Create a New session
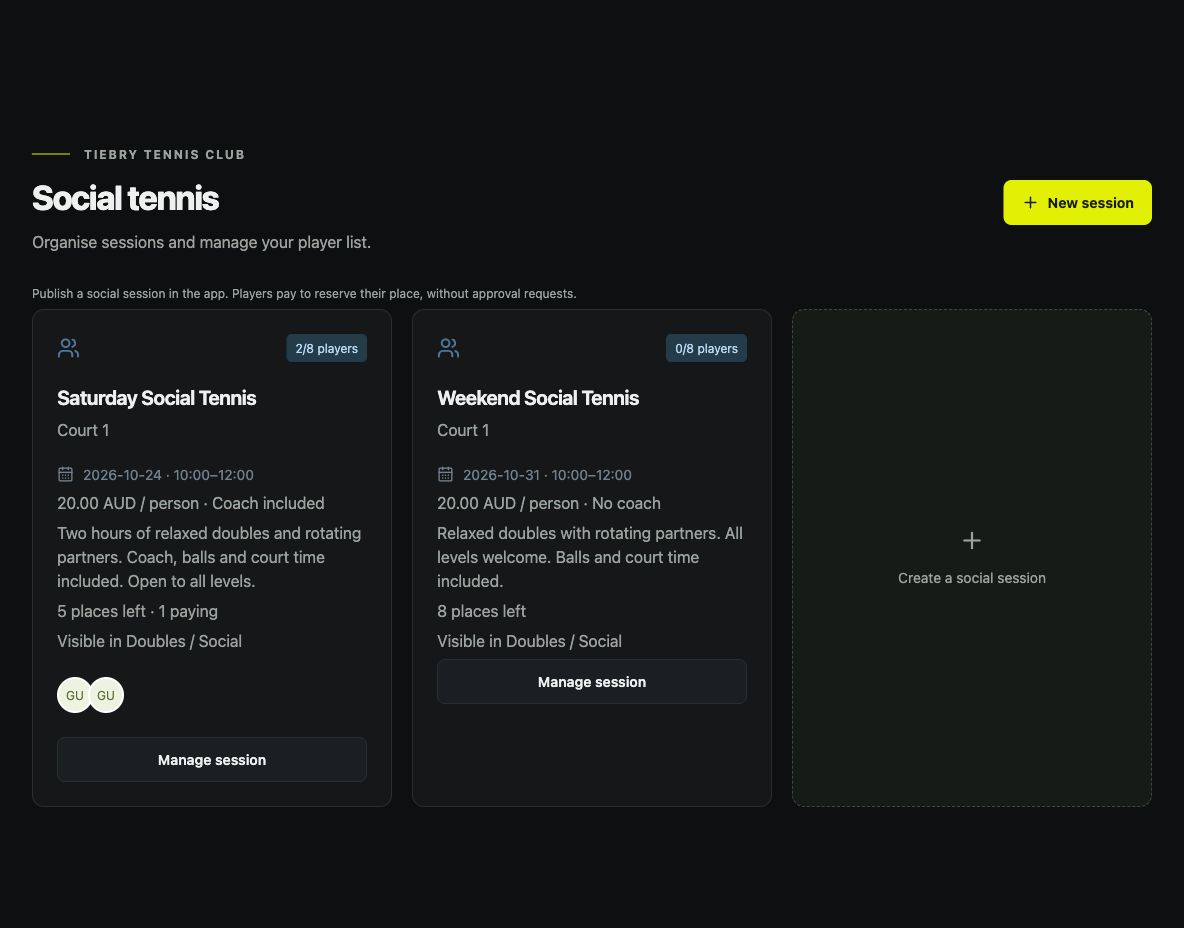The width and height of the screenshot is (1184, 928). point(1077,202)
